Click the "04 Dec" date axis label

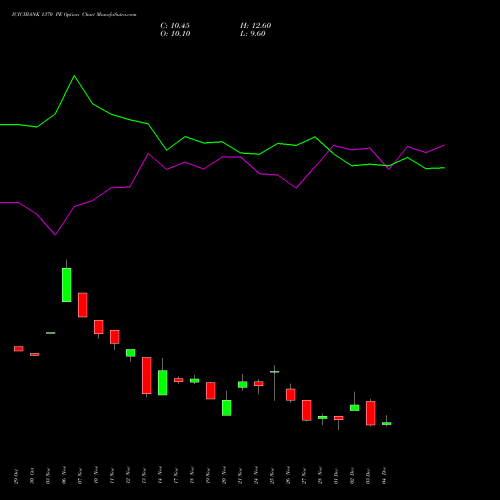pos(384,476)
